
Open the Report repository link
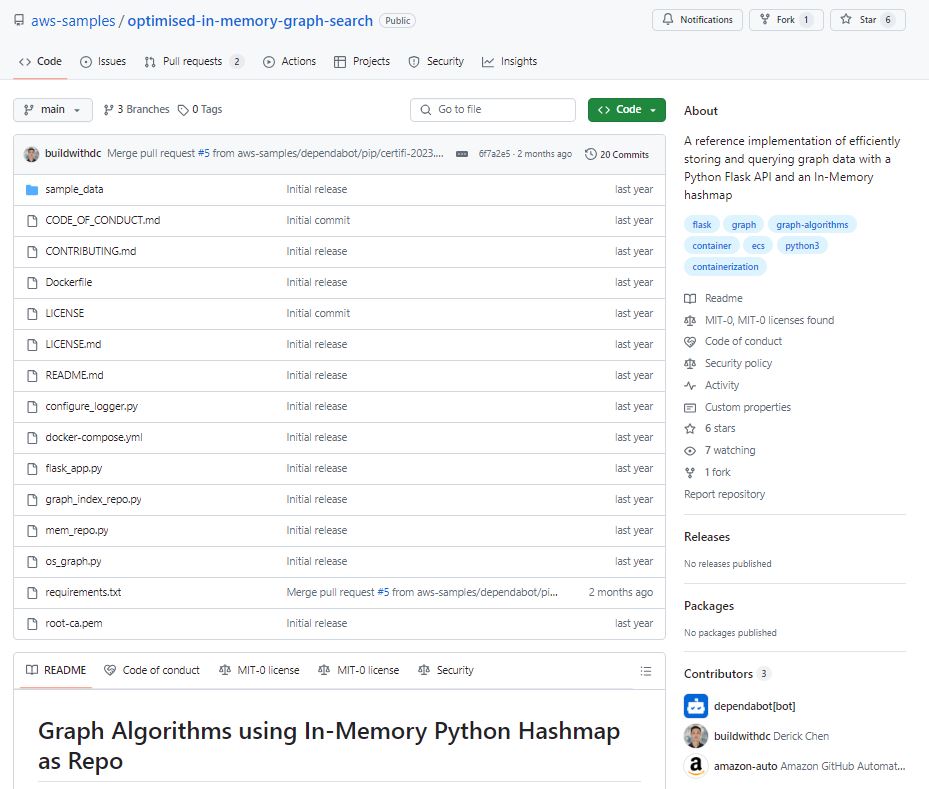coord(725,495)
